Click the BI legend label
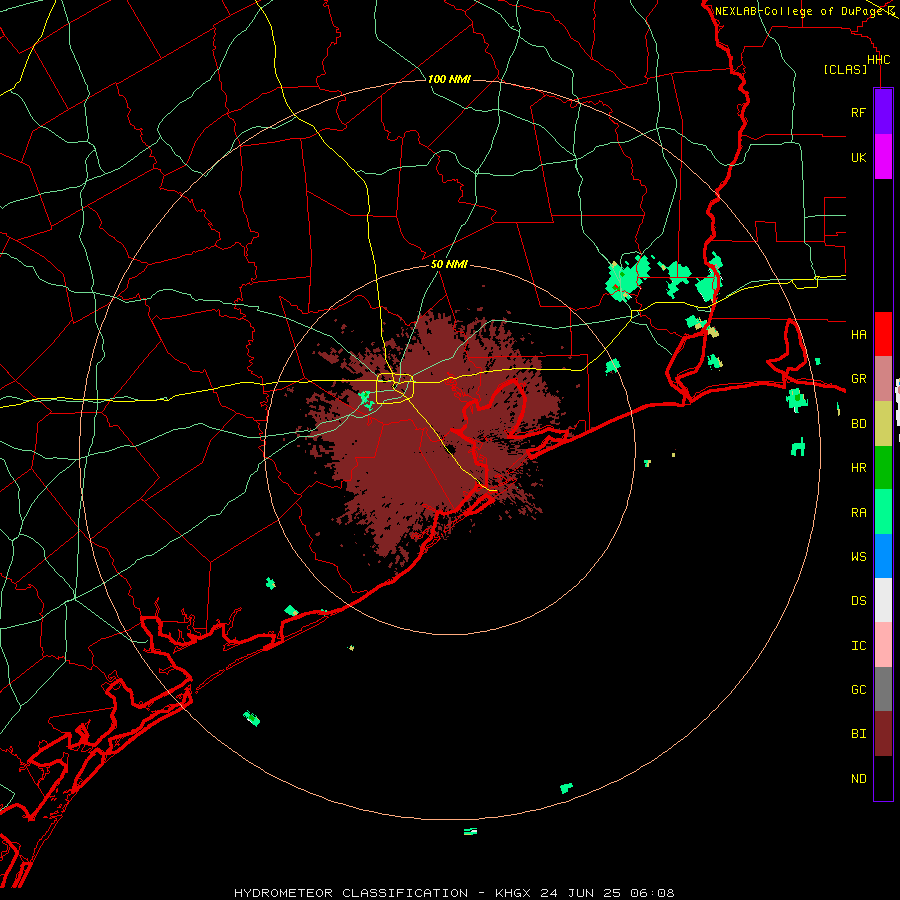Screen dimensions: 900x900 [x=858, y=734]
